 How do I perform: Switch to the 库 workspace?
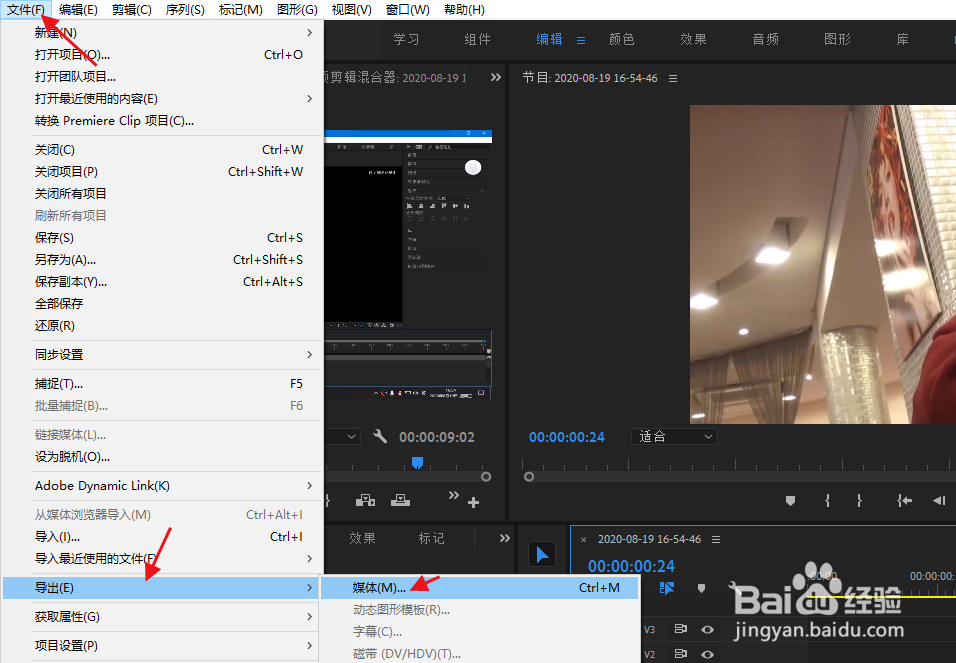(902, 40)
